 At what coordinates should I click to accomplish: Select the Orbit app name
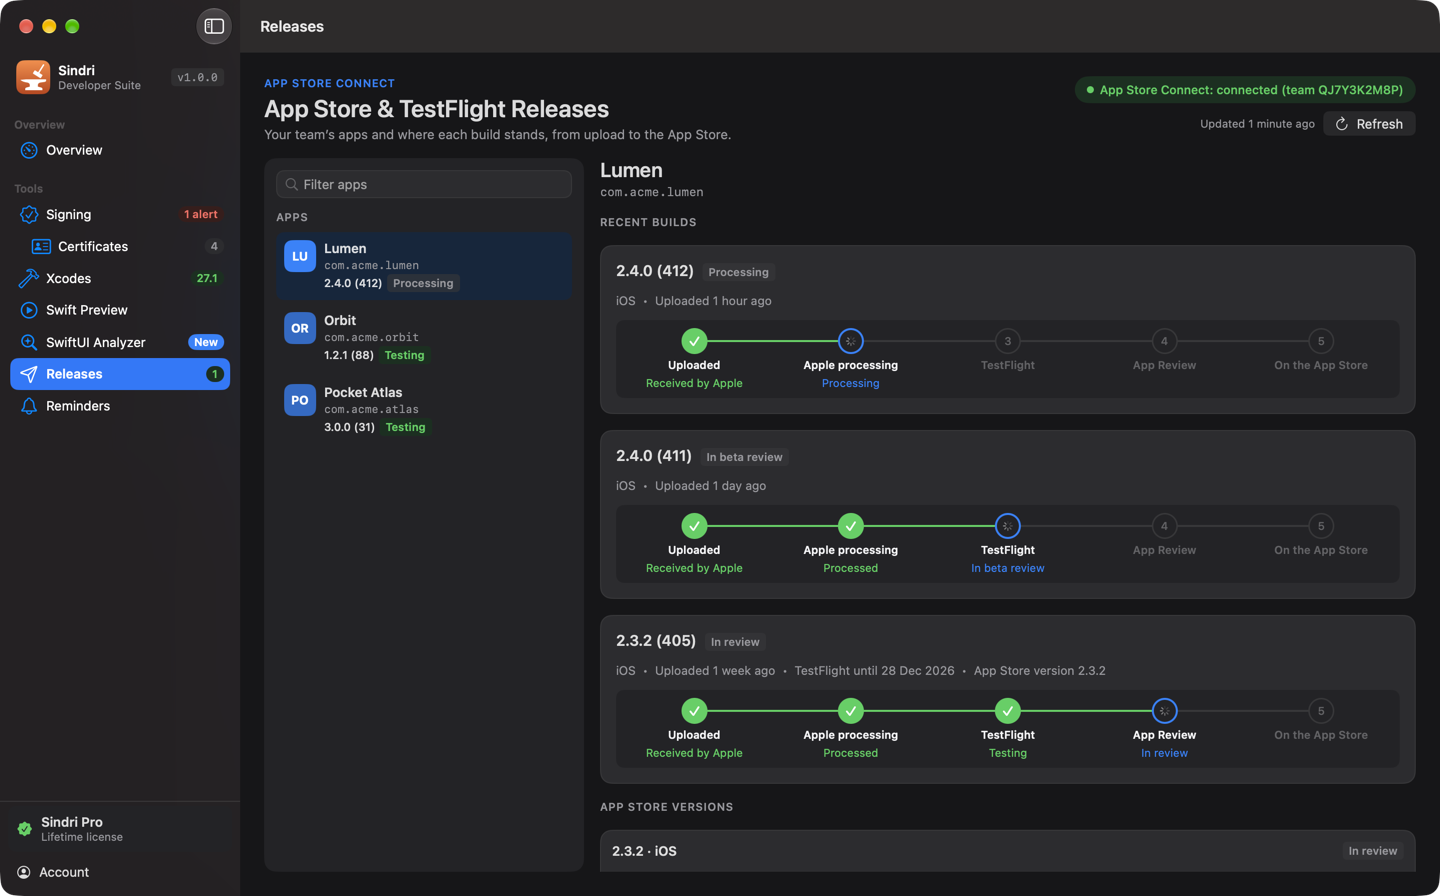click(x=340, y=320)
